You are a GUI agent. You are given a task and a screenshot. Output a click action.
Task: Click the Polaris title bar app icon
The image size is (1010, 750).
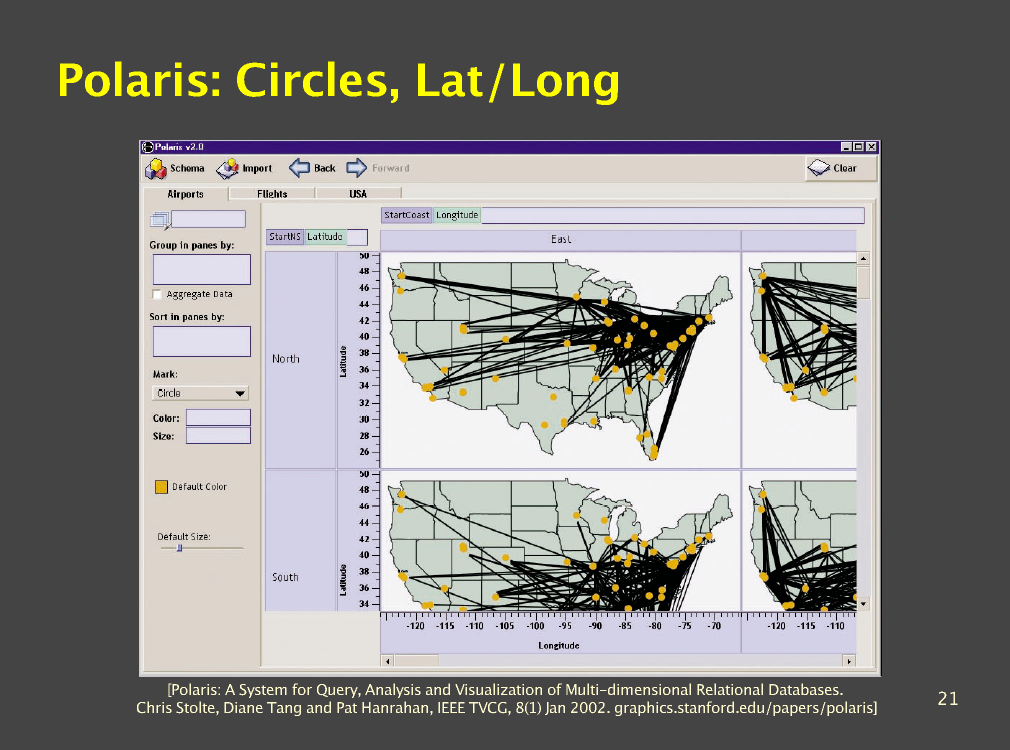148,147
